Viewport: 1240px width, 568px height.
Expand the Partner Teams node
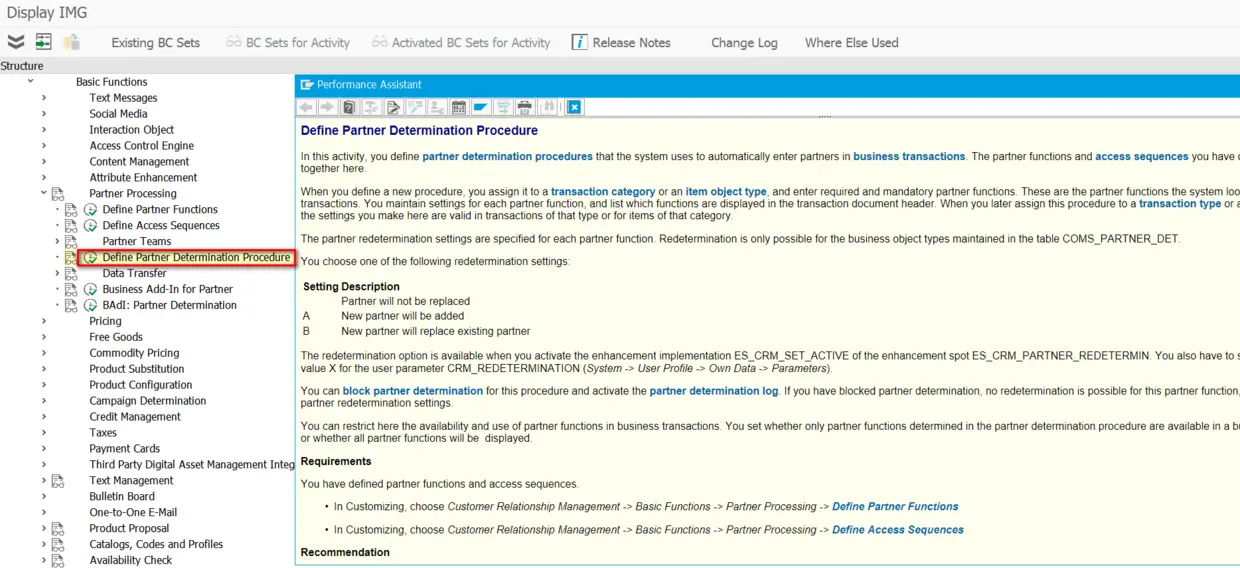[57, 241]
